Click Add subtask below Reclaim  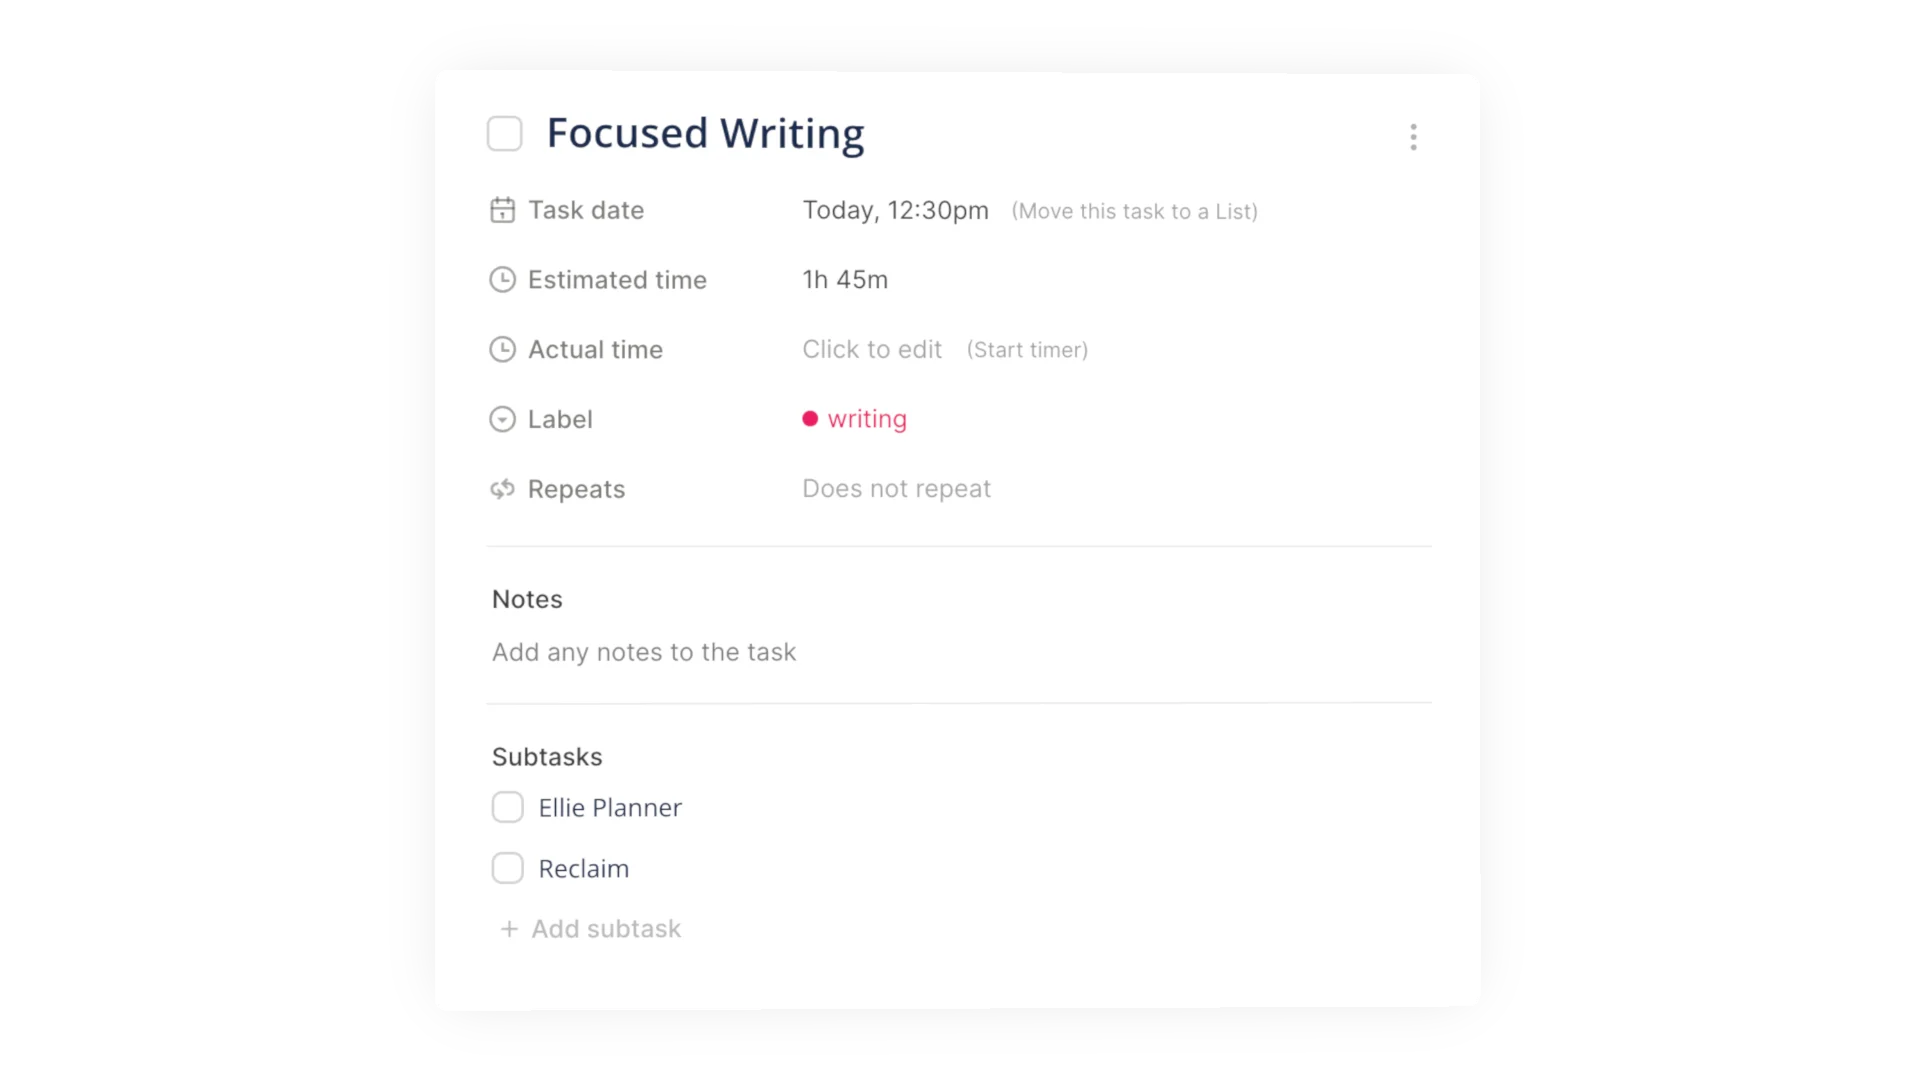point(605,929)
